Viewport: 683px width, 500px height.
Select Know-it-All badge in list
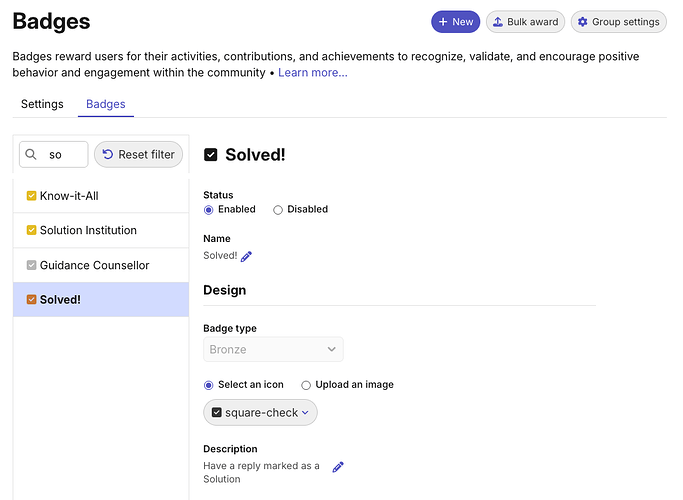pyautogui.click(x=101, y=196)
